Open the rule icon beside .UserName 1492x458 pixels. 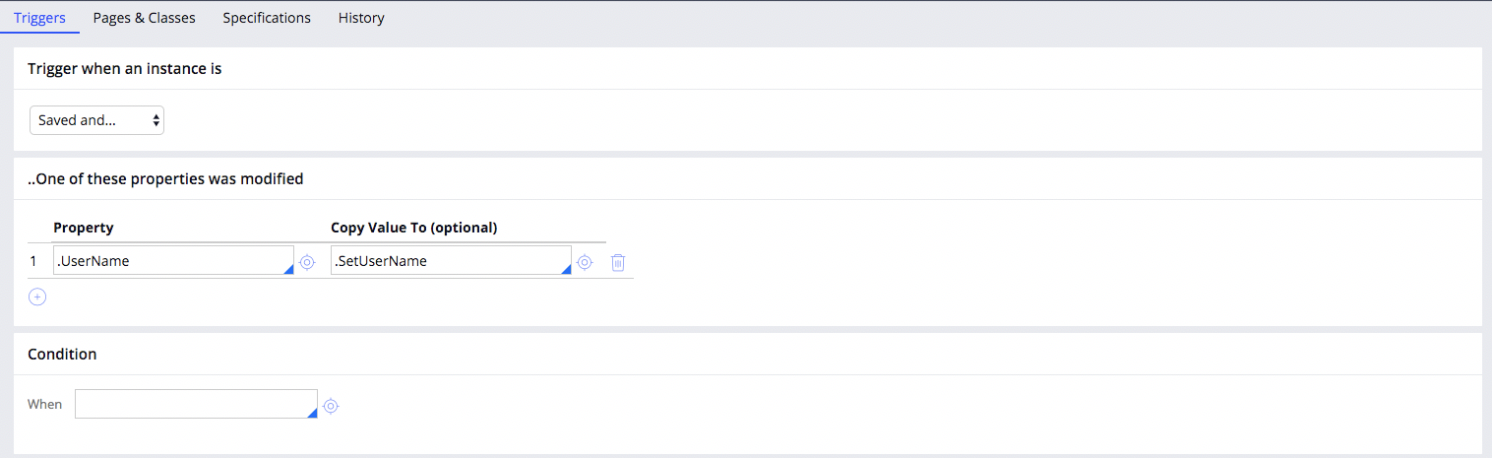point(307,262)
